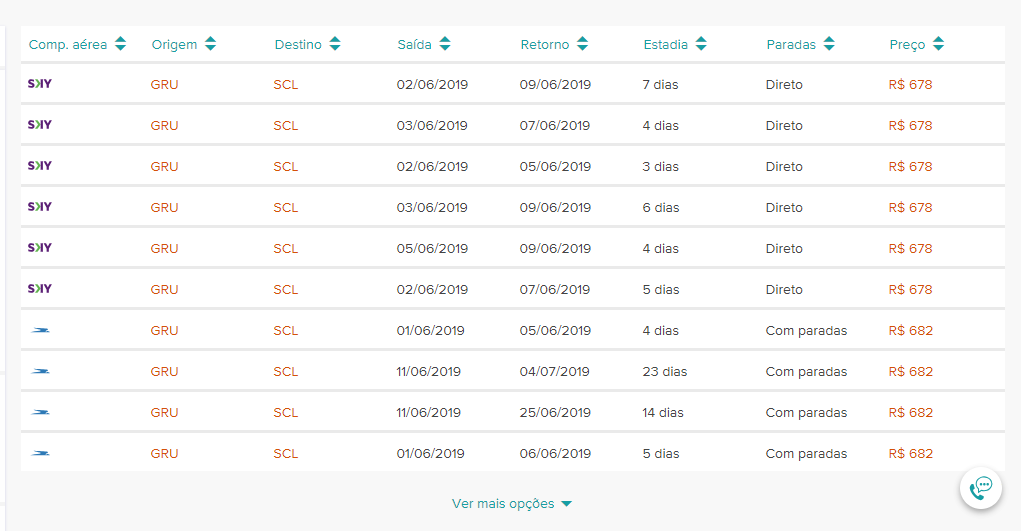Select the 14 dias flight row

tap(512, 412)
